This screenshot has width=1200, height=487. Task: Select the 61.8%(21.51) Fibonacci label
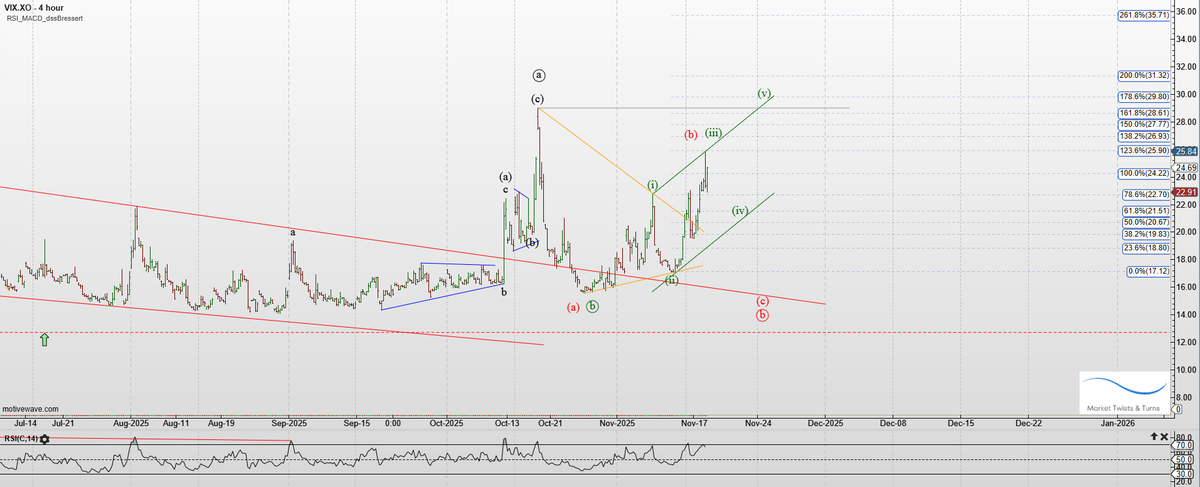click(x=1145, y=211)
